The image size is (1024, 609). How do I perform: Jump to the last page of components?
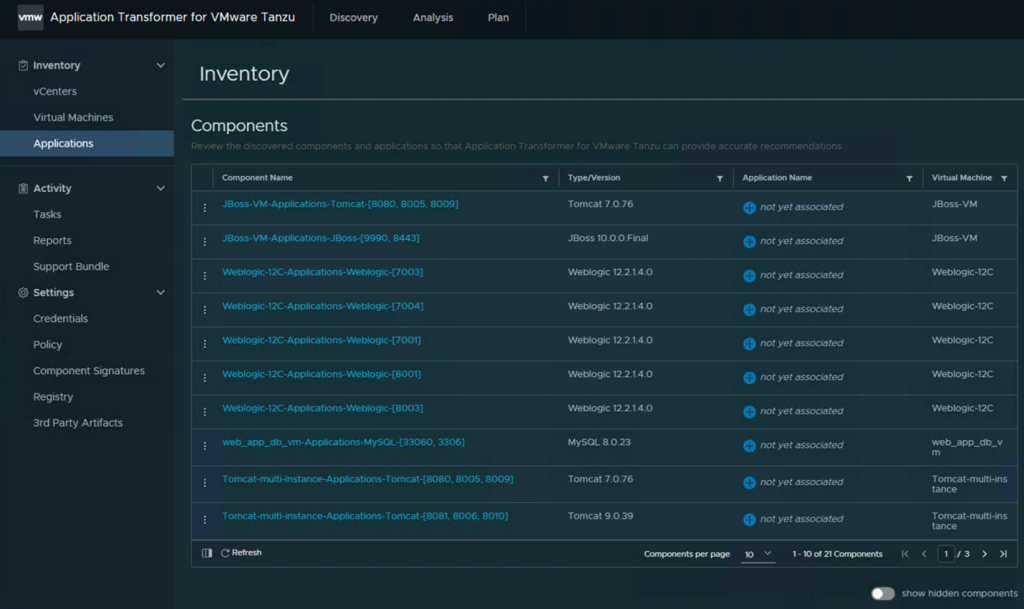click(x=1003, y=554)
